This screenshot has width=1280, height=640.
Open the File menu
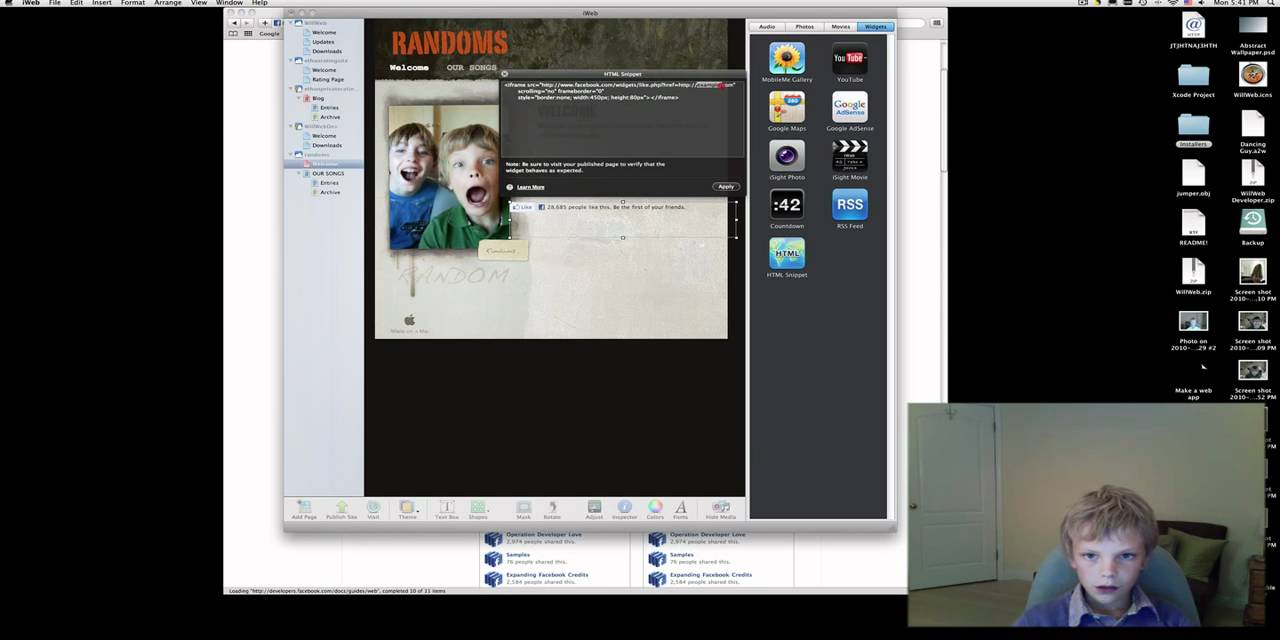tap(55, 3)
